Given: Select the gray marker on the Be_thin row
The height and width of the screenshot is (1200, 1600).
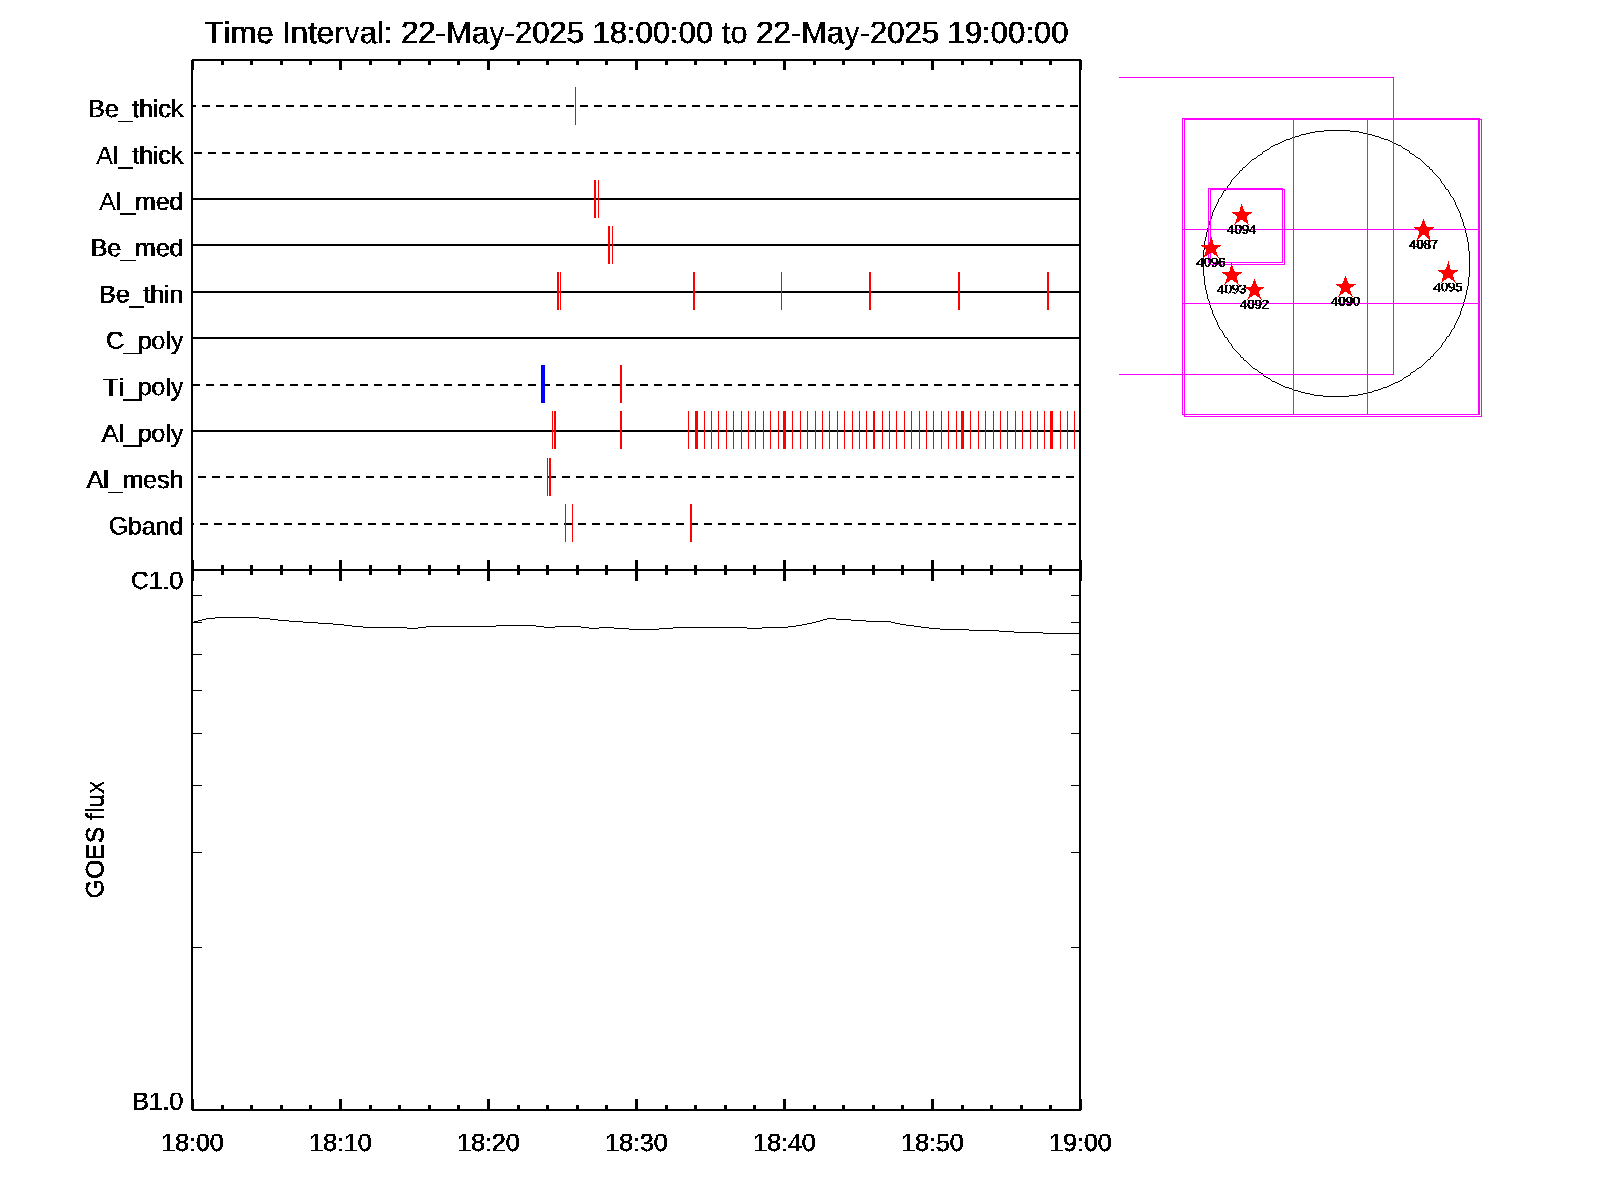Looking at the screenshot, I should pos(781,291).
